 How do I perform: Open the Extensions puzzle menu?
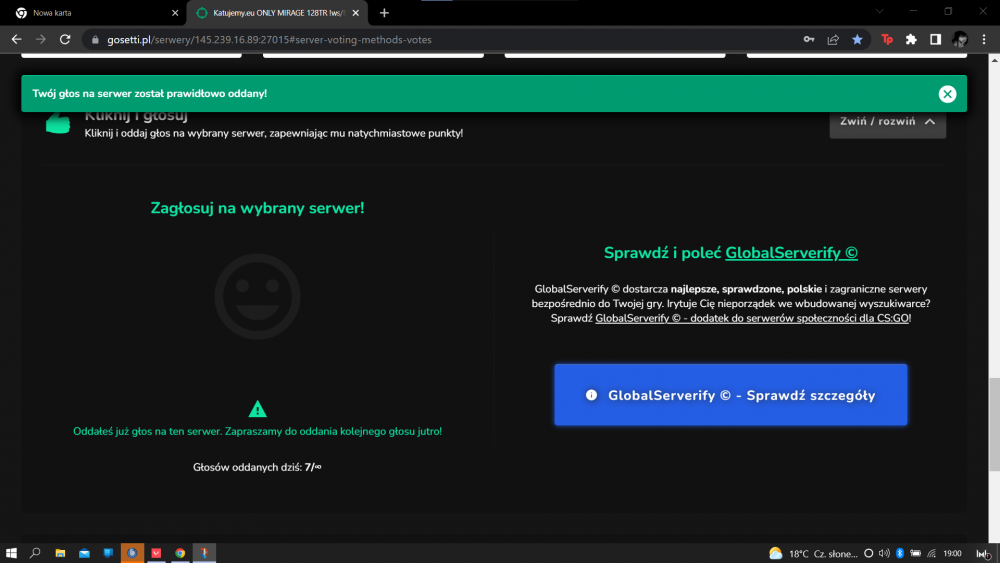[x=911, y=40]
